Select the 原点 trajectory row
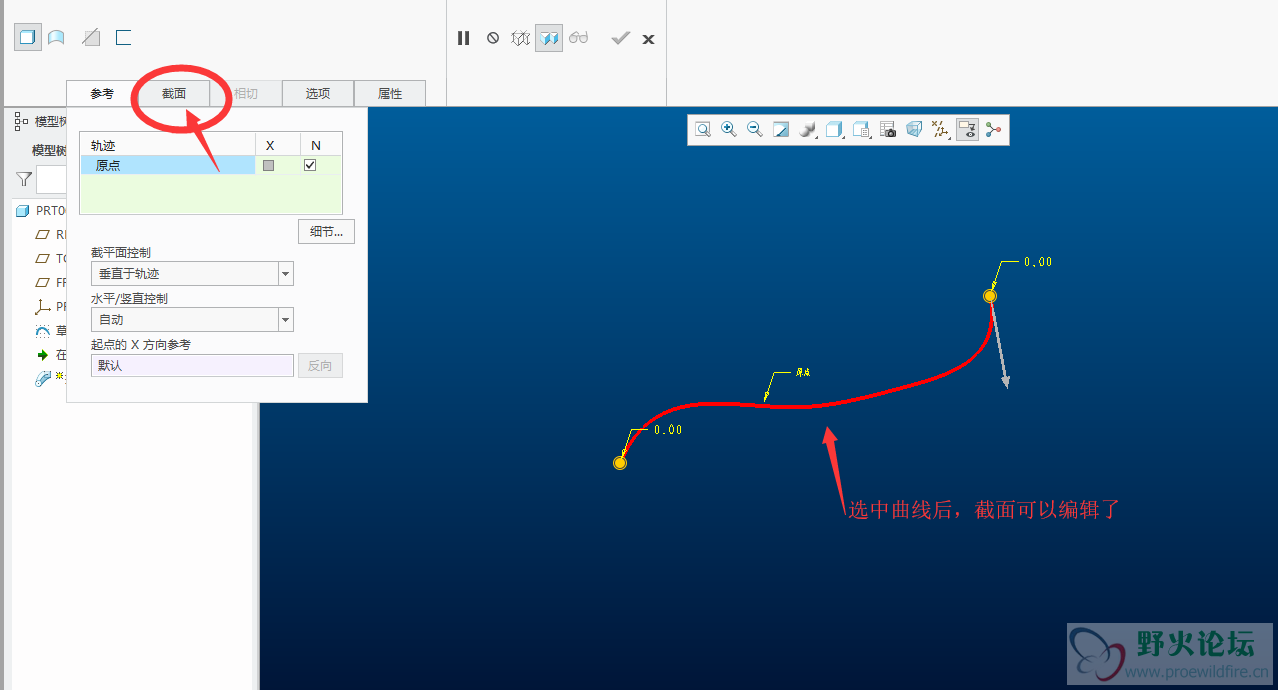Screen dimensions: 1278x690 [x=167, y=165]
